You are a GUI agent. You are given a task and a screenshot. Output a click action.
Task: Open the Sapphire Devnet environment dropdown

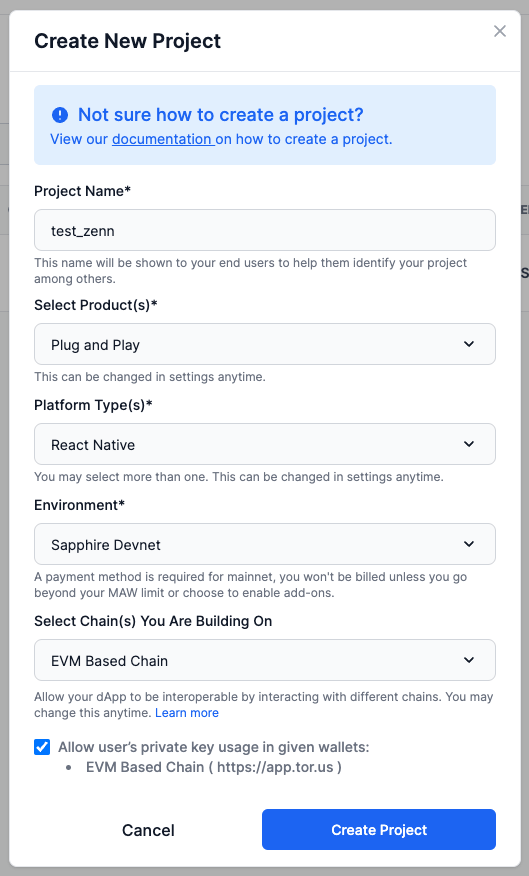point(265,544)
